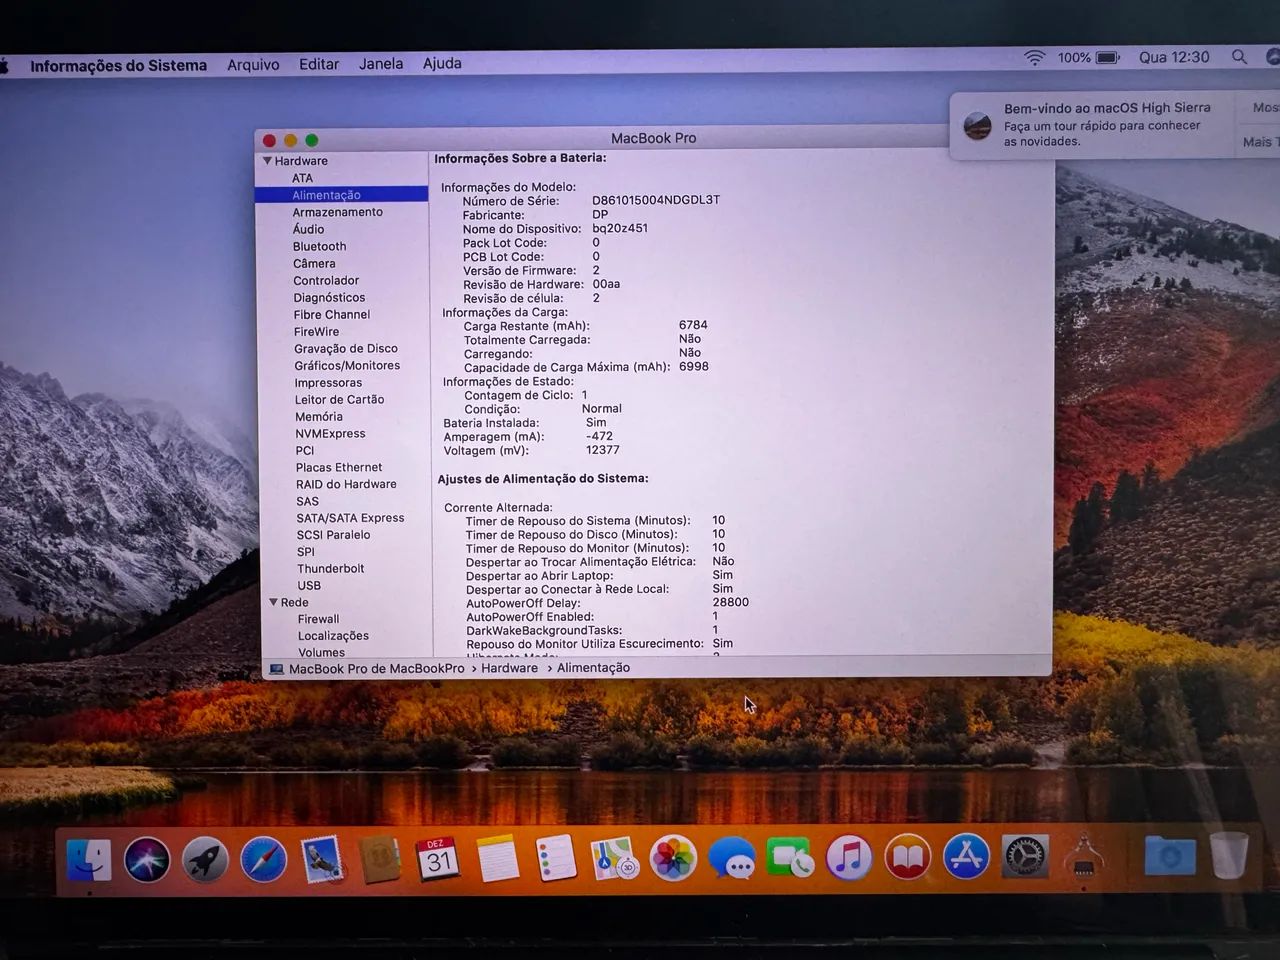The image size is (1280, 960).
Task: Open Reminders list icon in Dock
Action: (x=555, y=859)
